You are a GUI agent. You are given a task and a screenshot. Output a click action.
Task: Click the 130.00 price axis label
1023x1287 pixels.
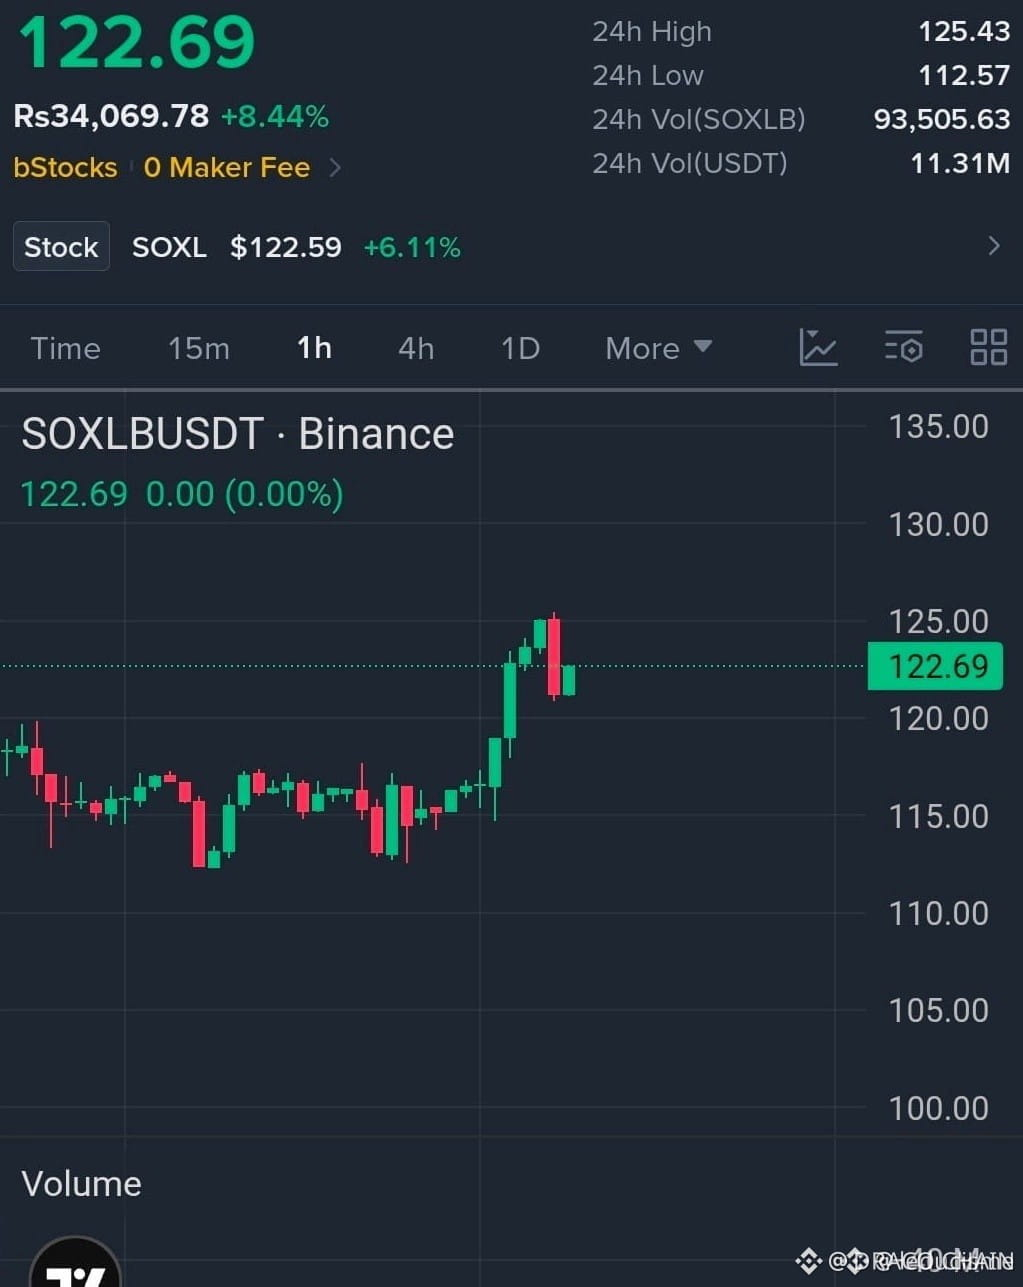point(938,524)
